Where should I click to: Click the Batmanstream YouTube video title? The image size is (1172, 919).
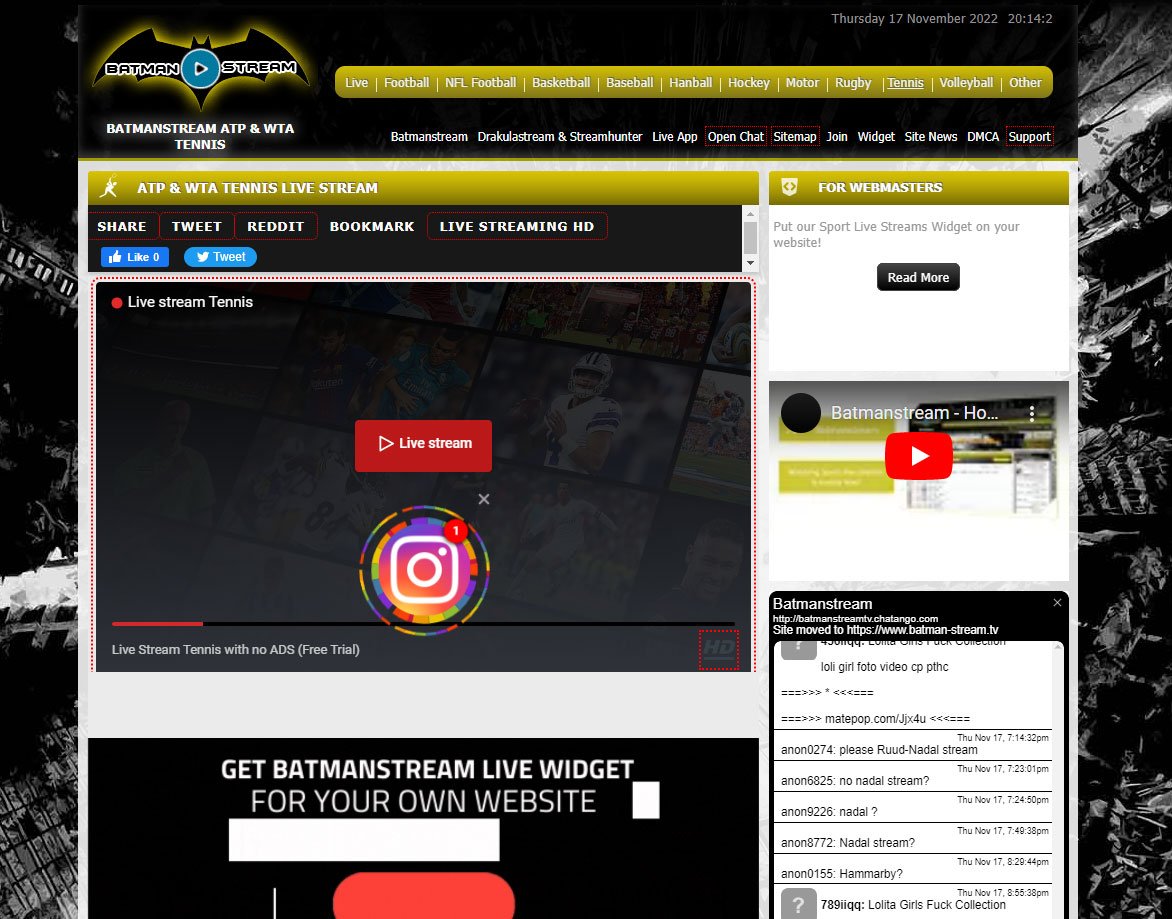[x=914, y=413]
